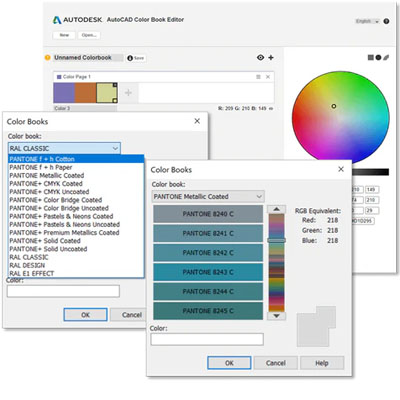Click the top corner handle on the yellow swatch

tap(115, 85)
